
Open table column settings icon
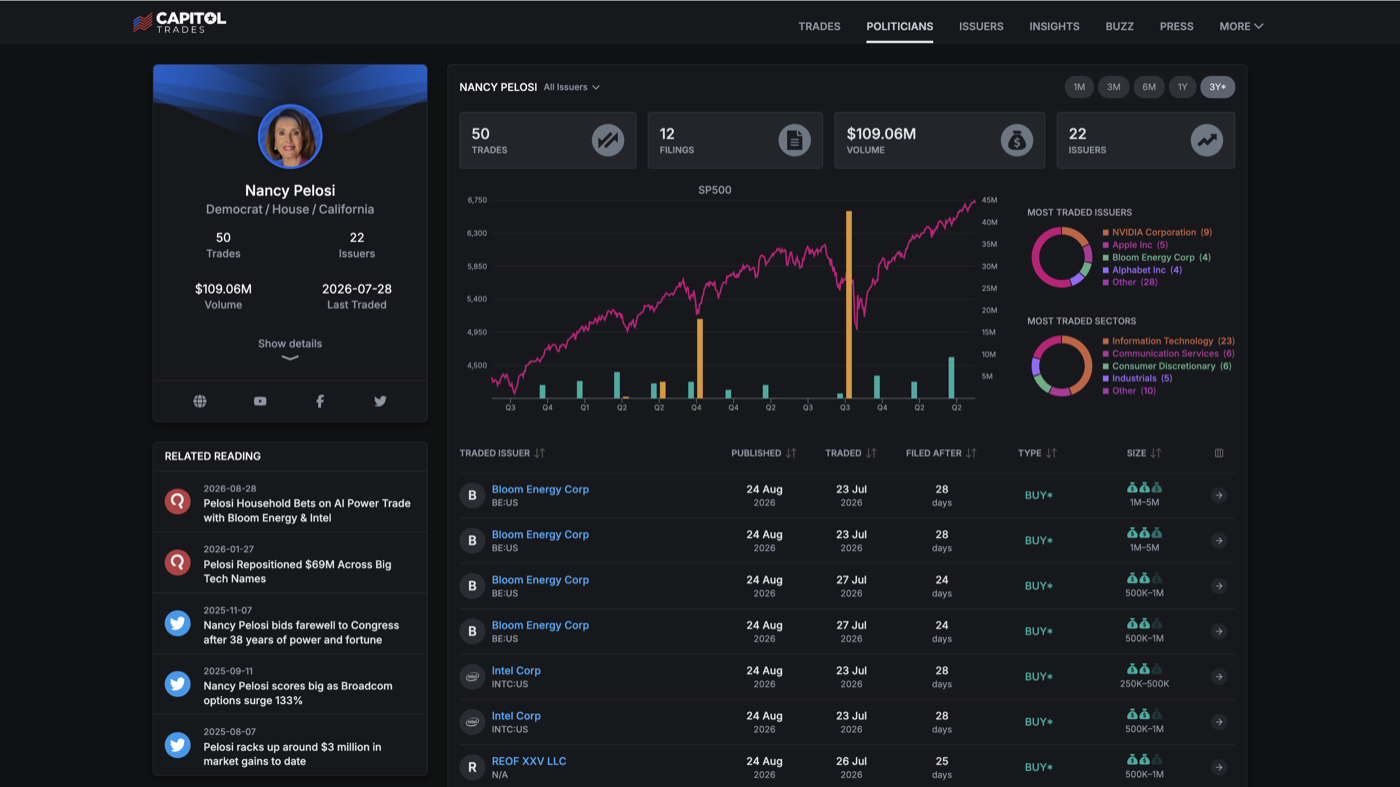point(1219,453)
